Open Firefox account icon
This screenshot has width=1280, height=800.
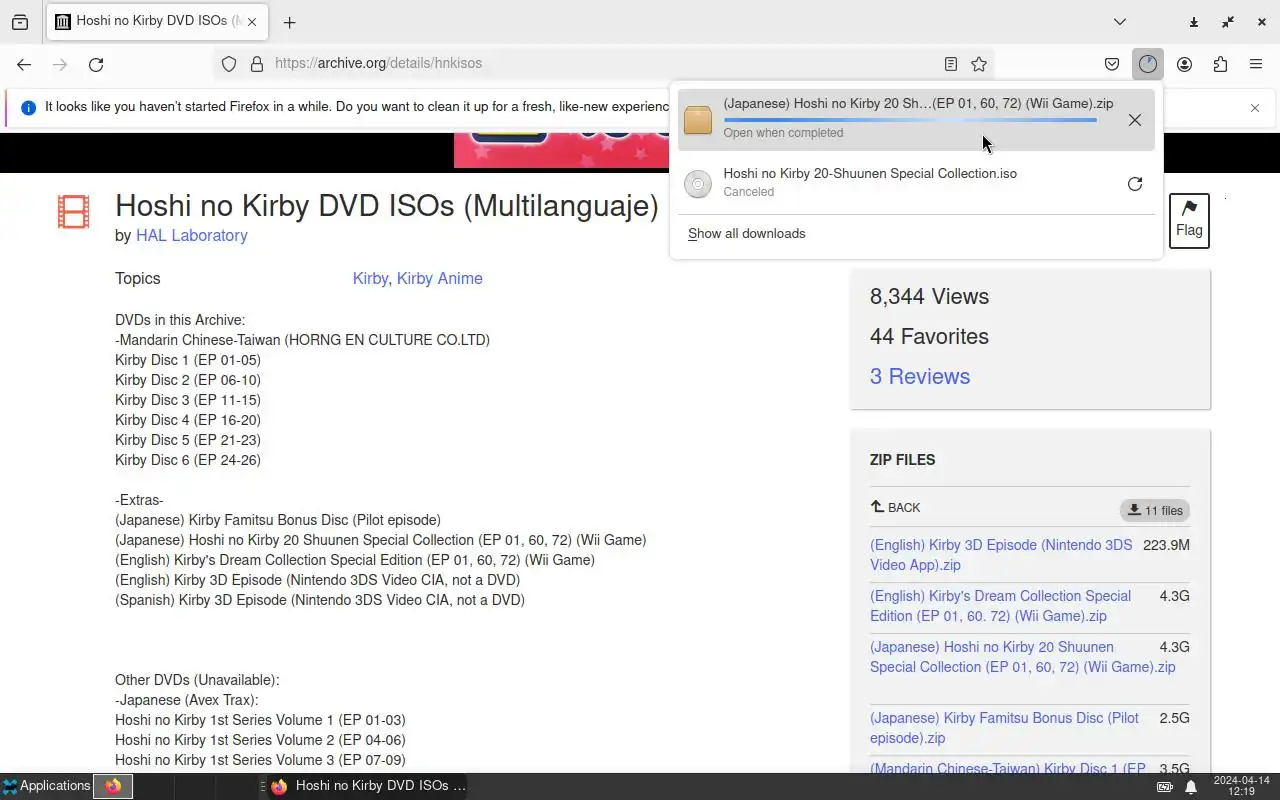click(x=1184, y=64)
